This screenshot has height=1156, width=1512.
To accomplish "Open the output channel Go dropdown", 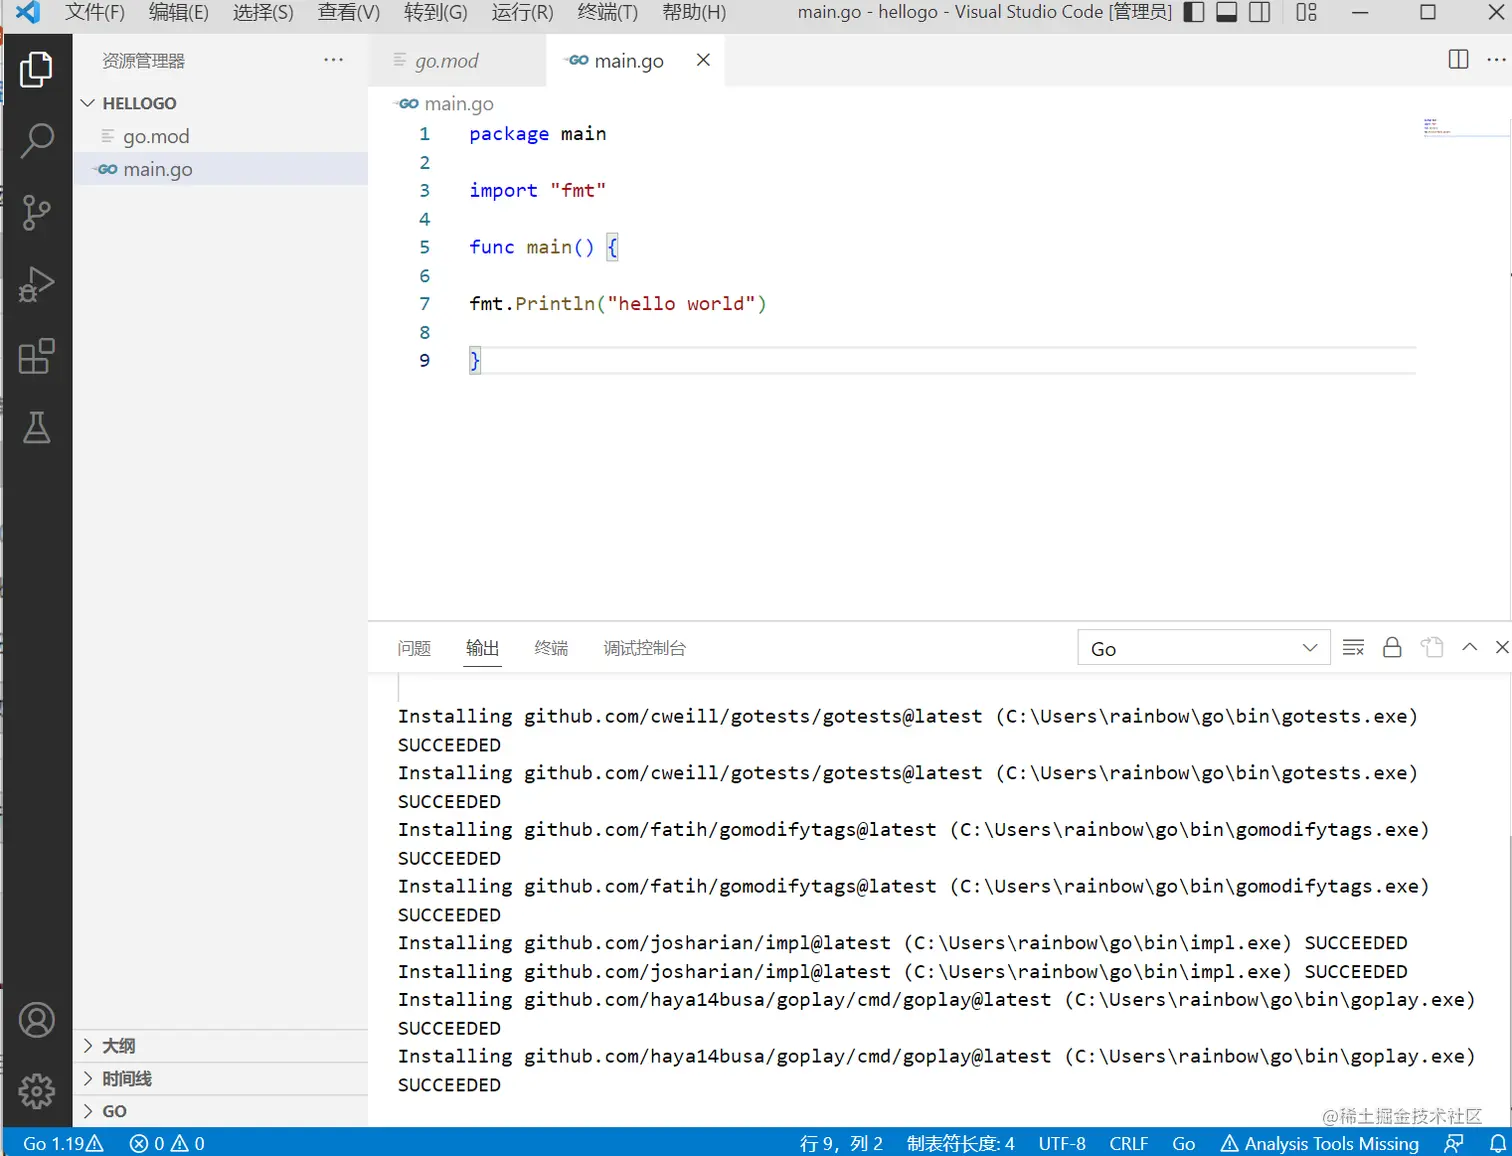I will [x=1204, y=648].
